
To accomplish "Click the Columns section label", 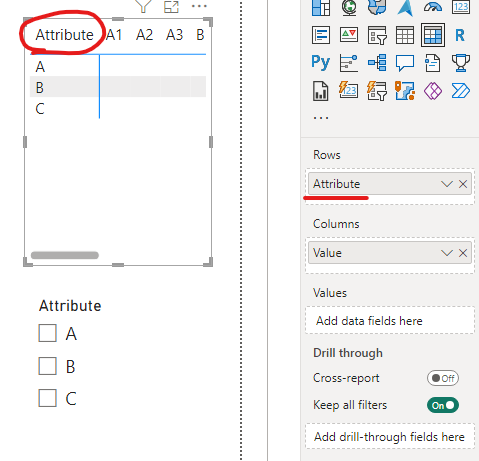I will click(x=336, y=224).
